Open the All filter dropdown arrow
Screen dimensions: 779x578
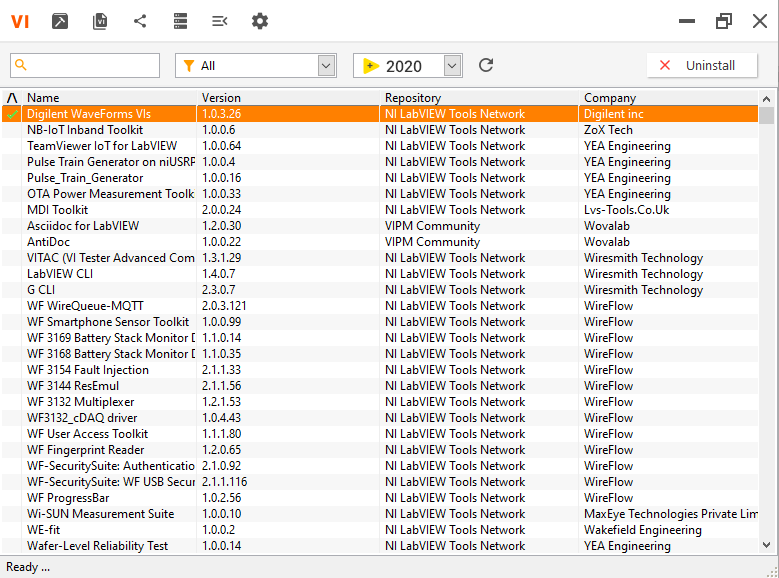(326, 66)
